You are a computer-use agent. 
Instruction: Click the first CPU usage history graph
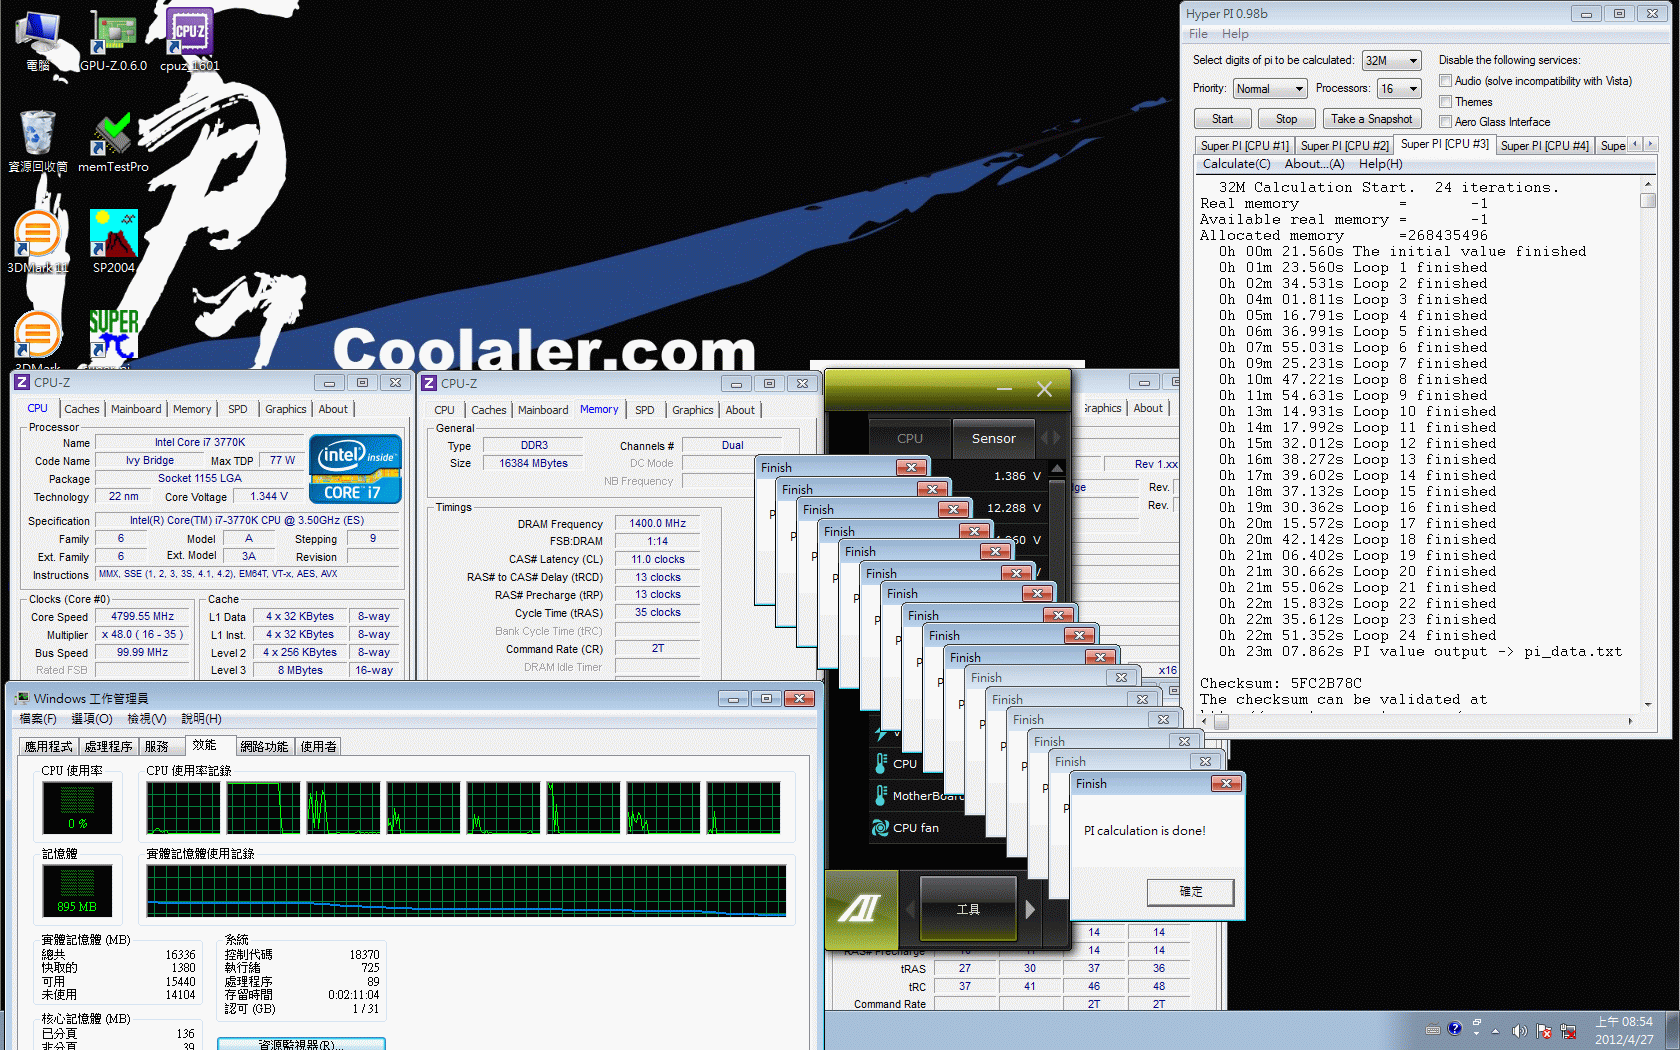183,808
